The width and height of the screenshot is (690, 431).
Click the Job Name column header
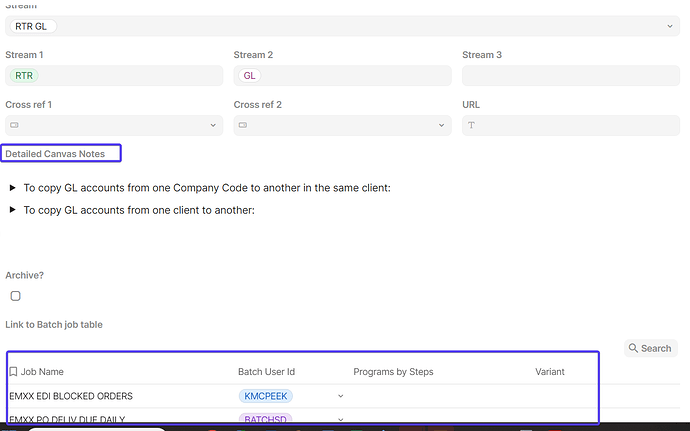click(x=42, y=372)
